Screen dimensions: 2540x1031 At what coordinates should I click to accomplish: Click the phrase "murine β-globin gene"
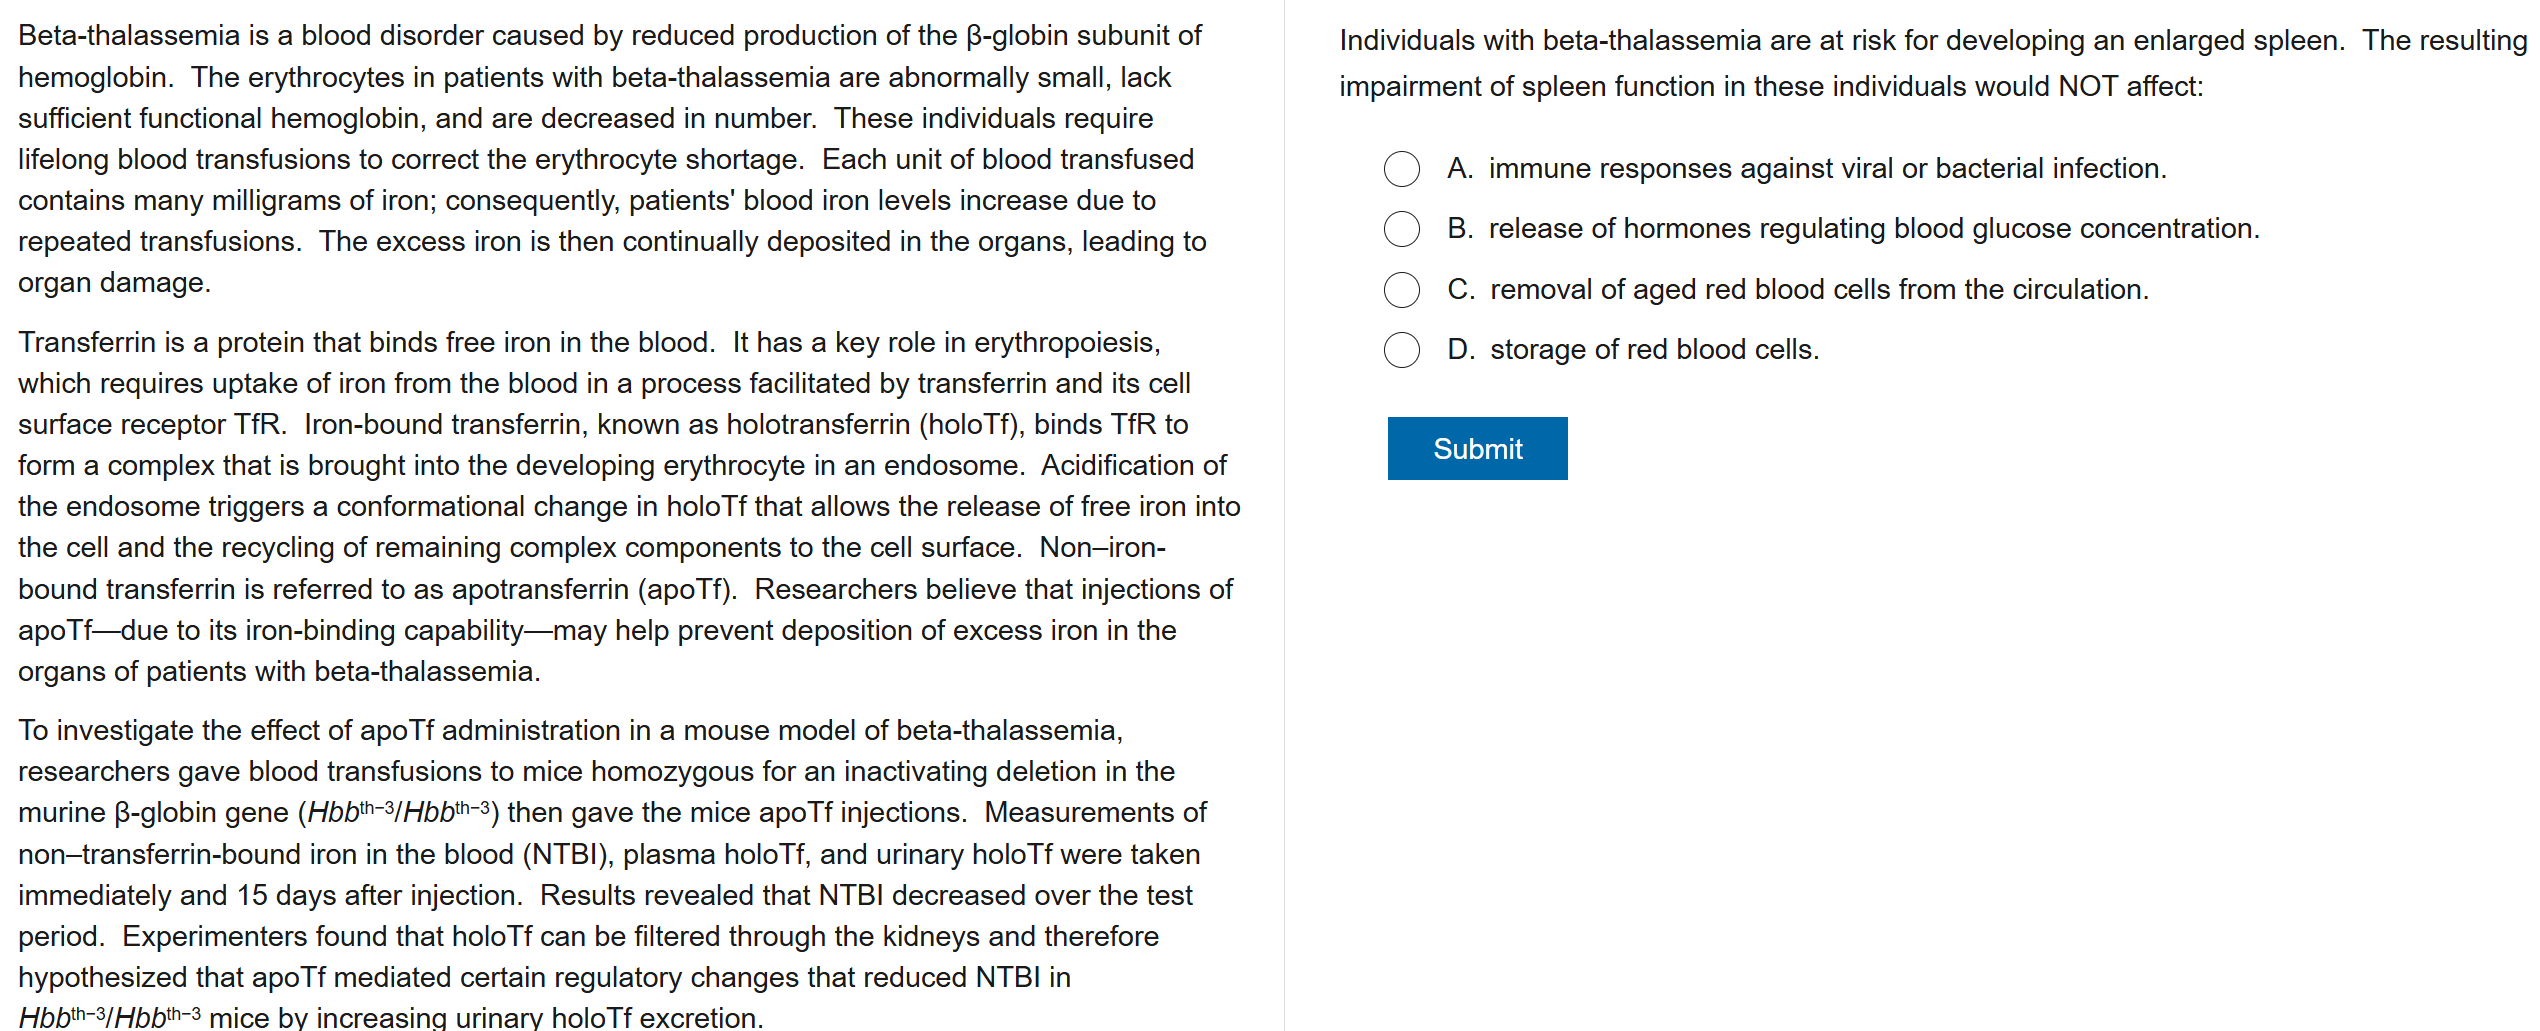coord(153,813)
